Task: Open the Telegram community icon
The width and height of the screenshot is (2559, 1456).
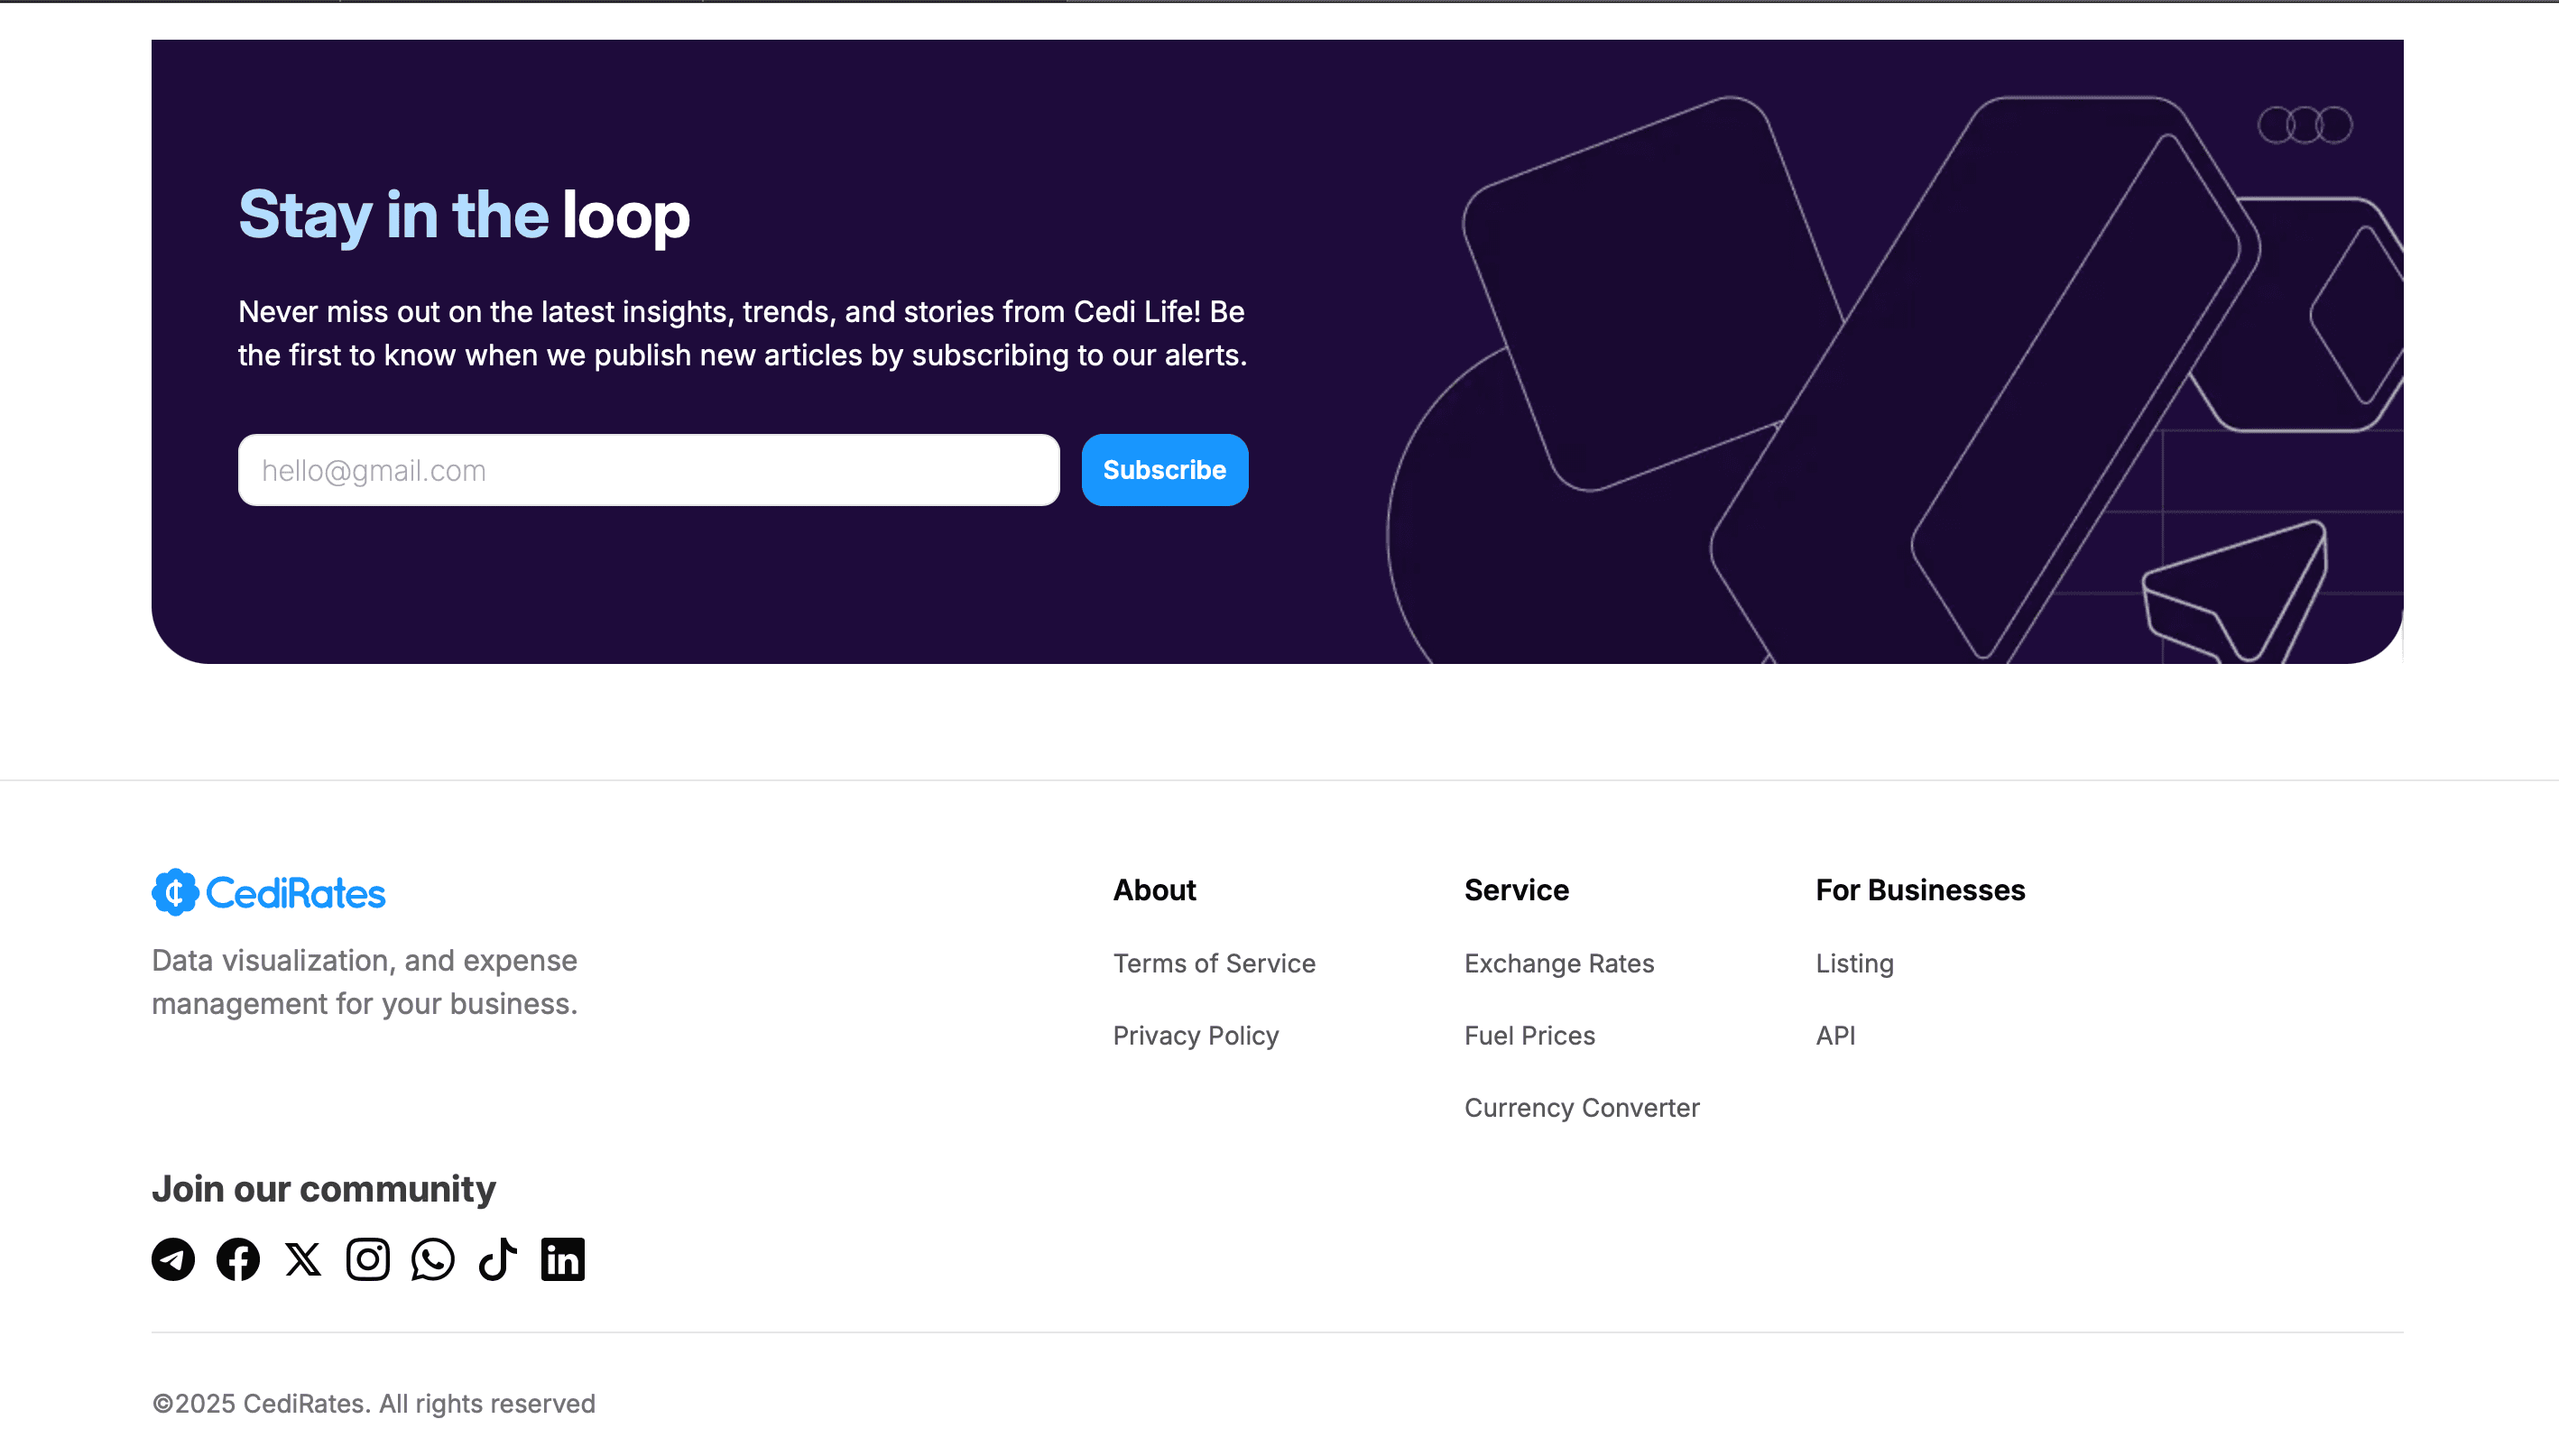Action: tap(172, 1259)
